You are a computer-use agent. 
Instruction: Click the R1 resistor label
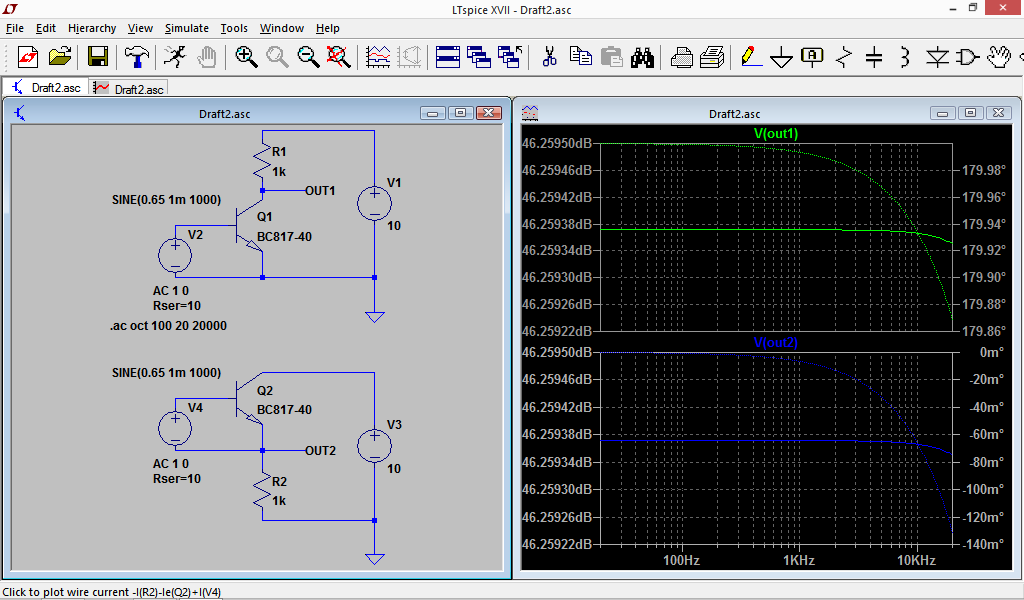(280, 151)
